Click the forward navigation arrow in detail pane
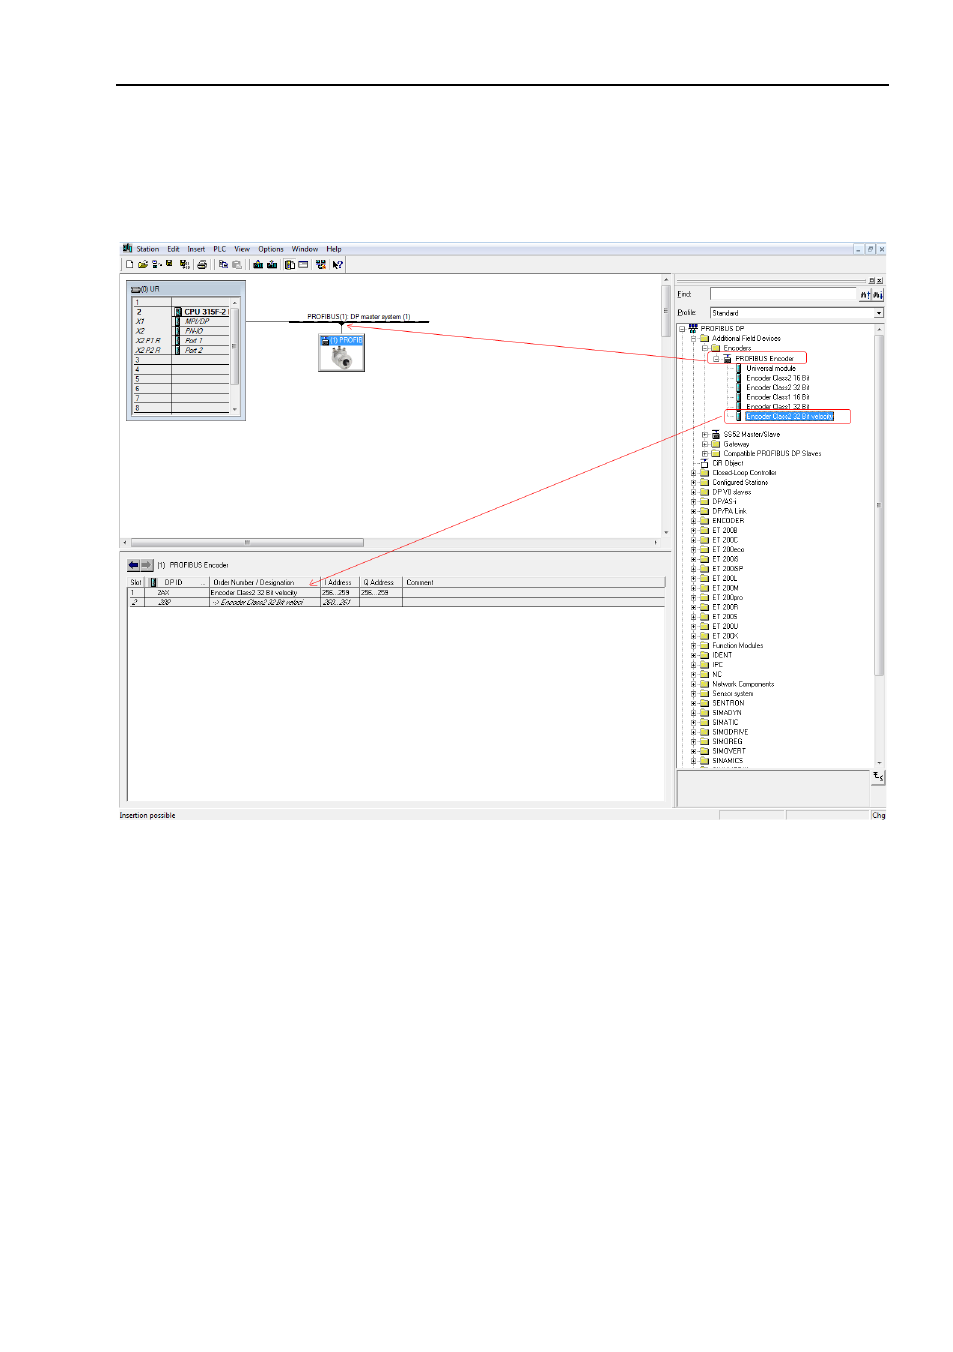 (x=146, y=565)
